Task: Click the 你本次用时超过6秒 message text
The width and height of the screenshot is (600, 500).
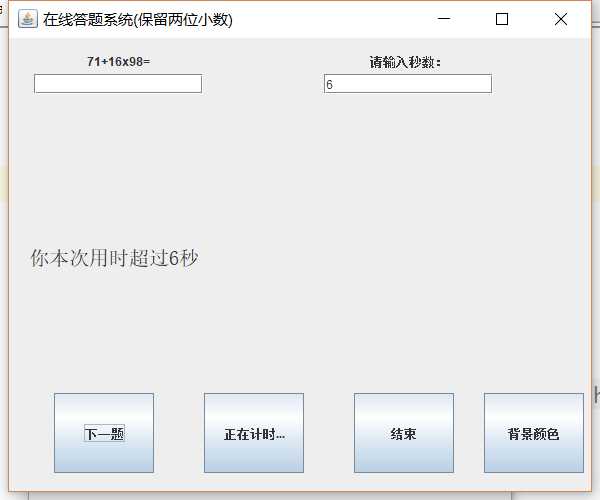Action: click(114, 258)
